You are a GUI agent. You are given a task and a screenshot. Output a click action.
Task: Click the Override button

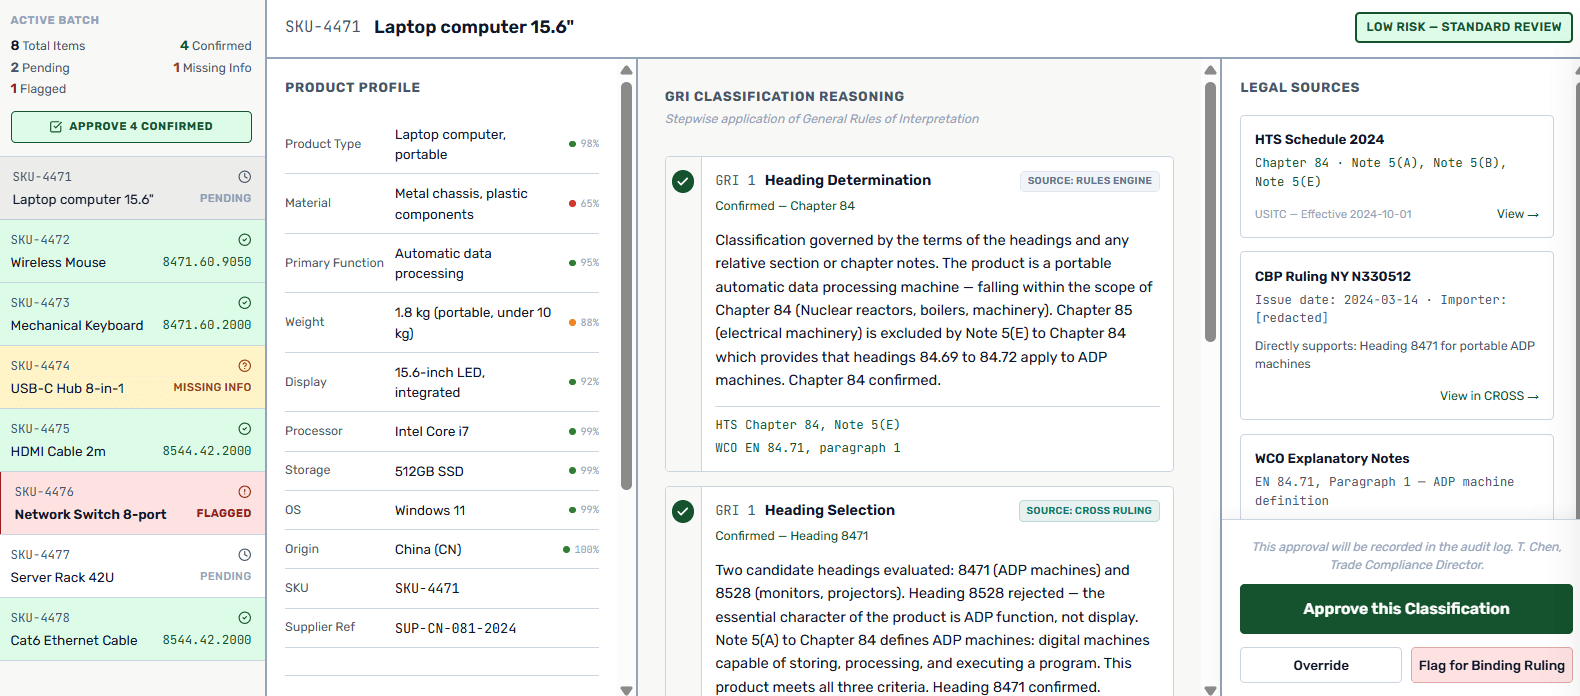coord(1321,665)
